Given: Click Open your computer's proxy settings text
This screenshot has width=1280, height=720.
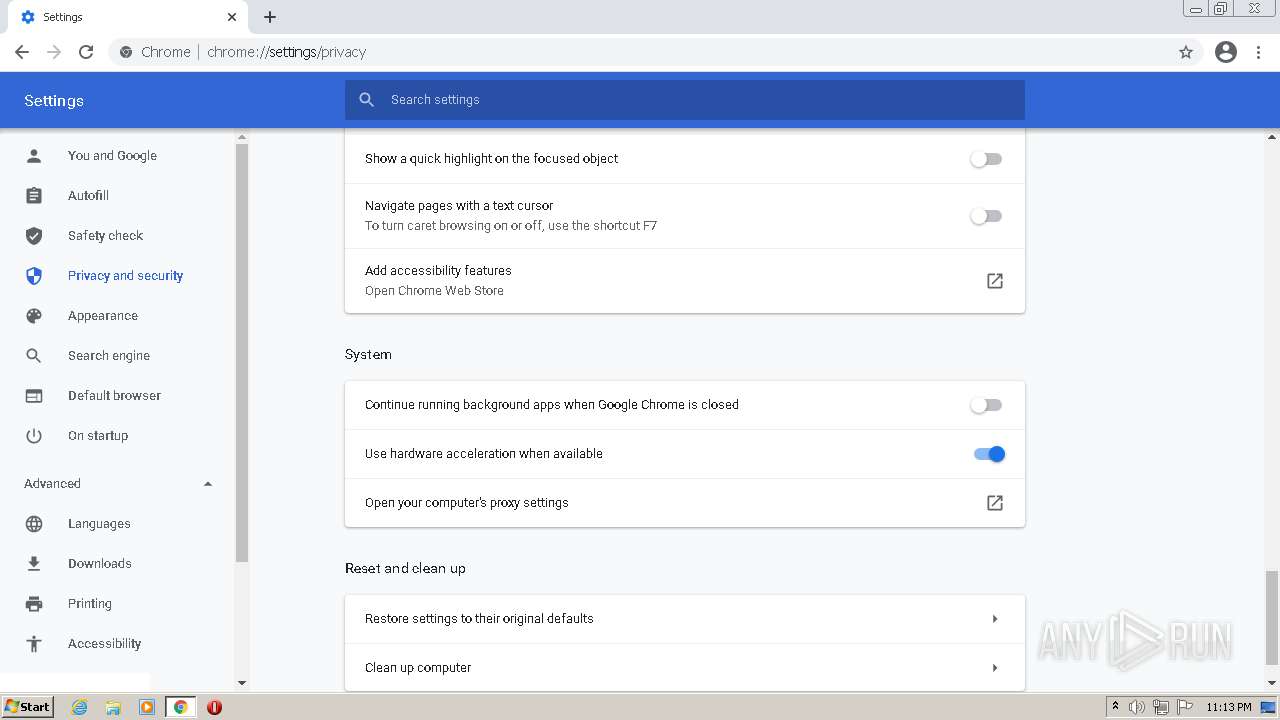Looking at the screenshot, I should [x=466, y=503].
